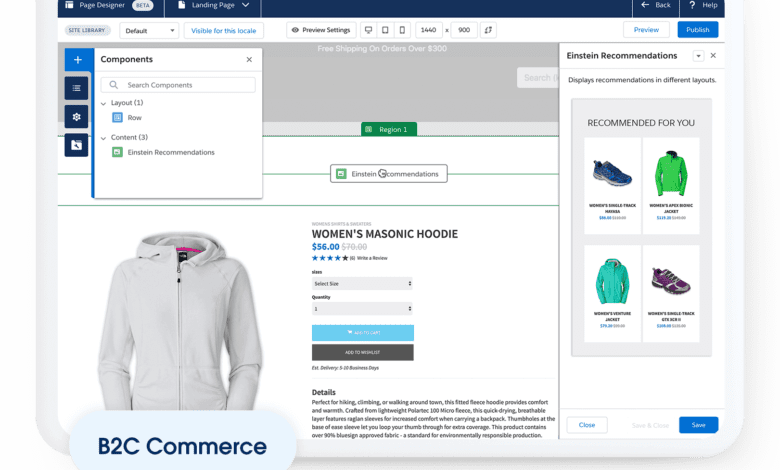Click the 'Details' heading

pos(323,392)
